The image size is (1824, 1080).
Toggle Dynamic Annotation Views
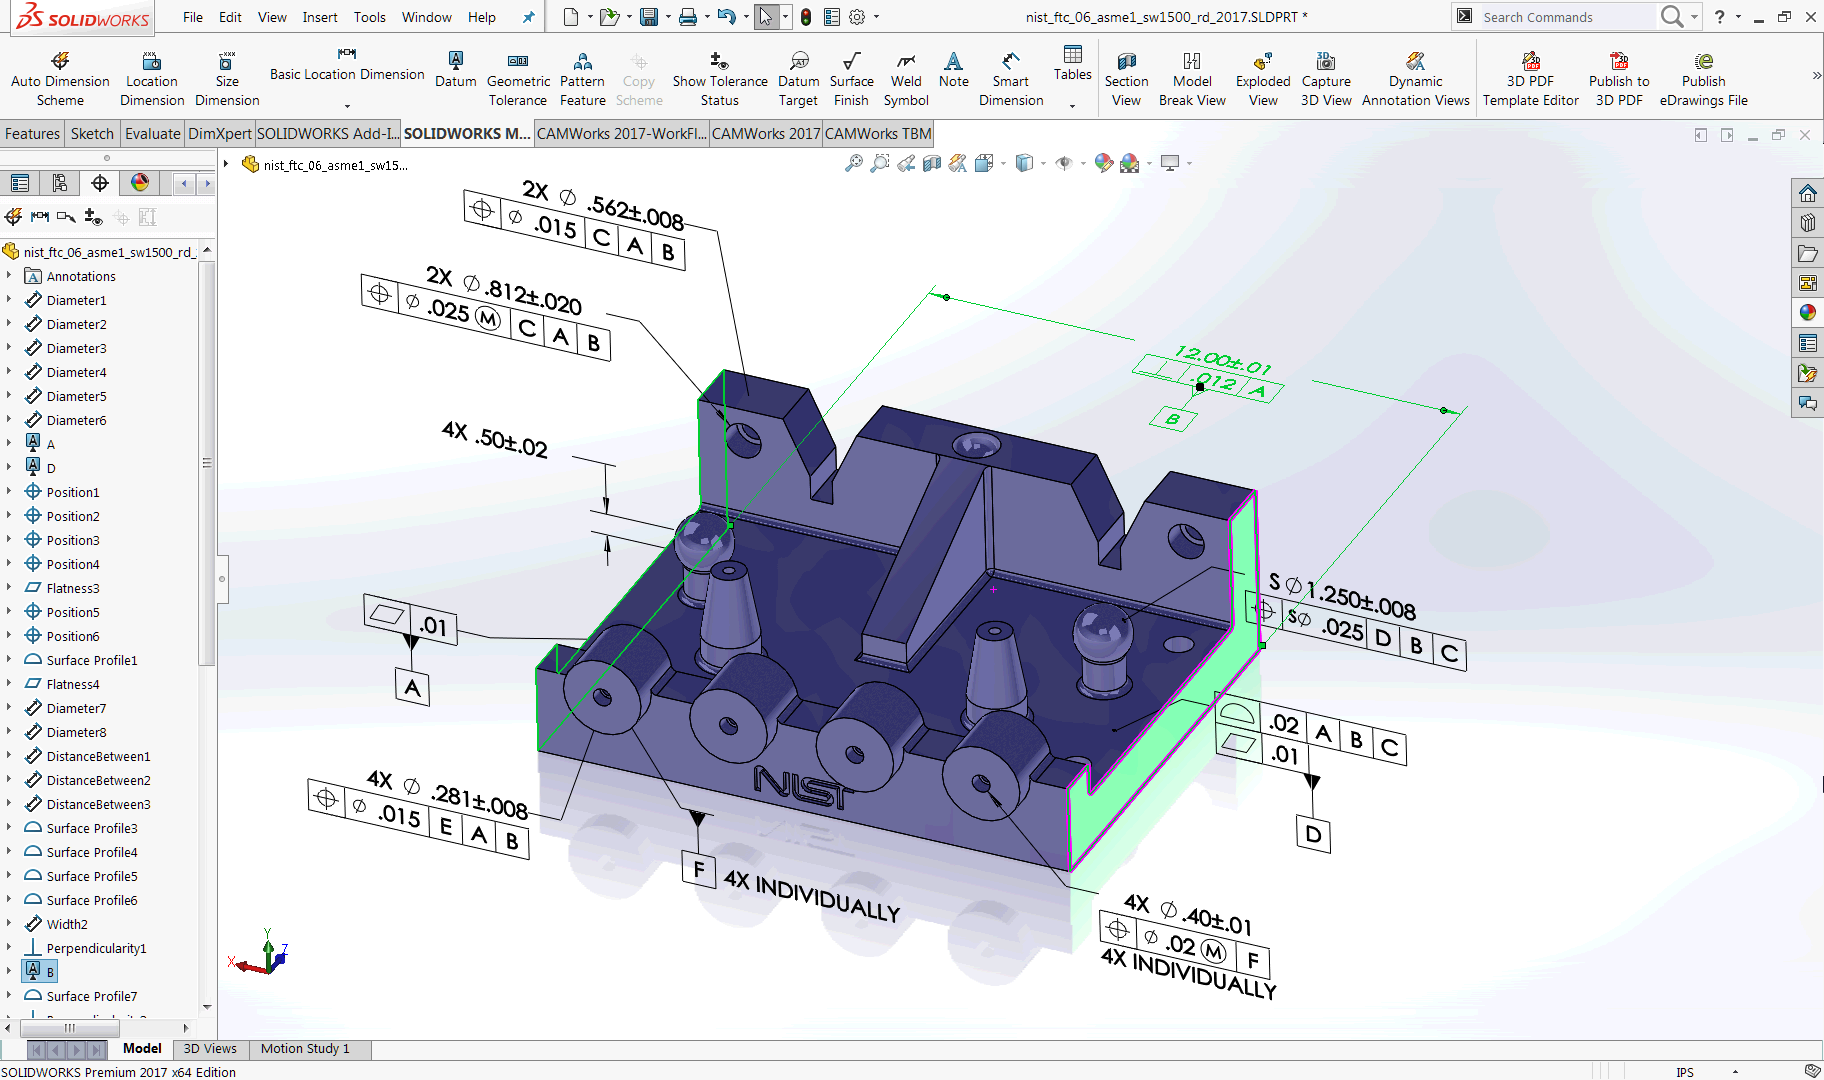[1415, 75]
